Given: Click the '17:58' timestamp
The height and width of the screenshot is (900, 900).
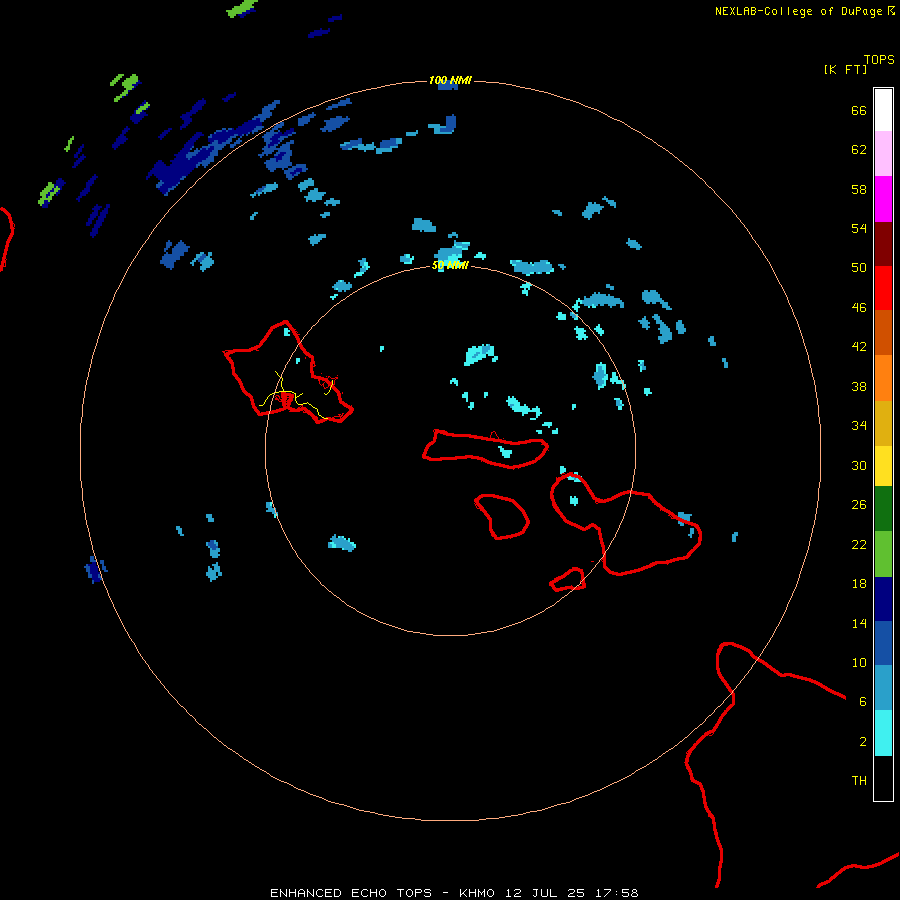Looking at the screenshot, I should [x=617, y=893].
